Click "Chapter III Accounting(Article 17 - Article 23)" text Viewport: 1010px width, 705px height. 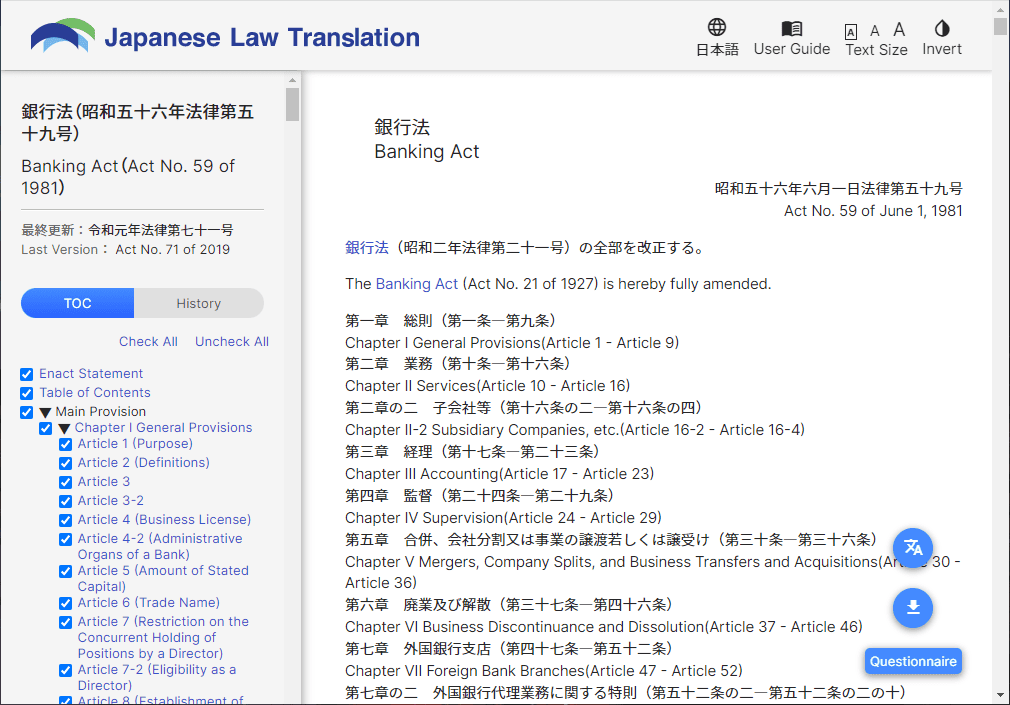tap(499, 474)
